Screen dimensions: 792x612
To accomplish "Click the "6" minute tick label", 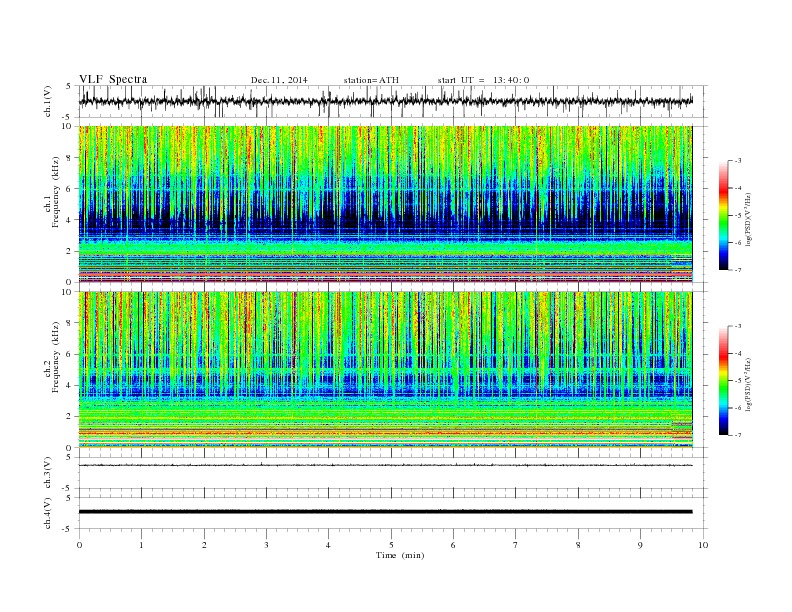I will (453, 545).
